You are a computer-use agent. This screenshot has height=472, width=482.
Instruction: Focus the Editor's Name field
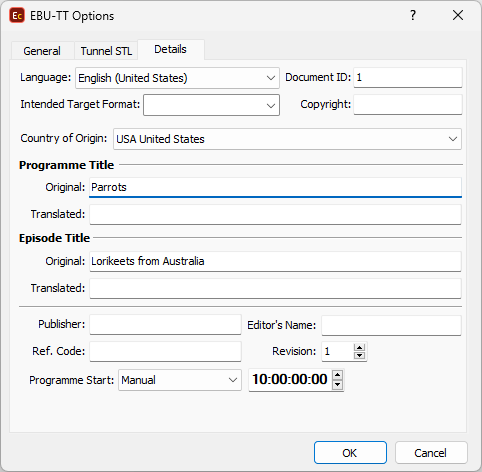(391, 325)
